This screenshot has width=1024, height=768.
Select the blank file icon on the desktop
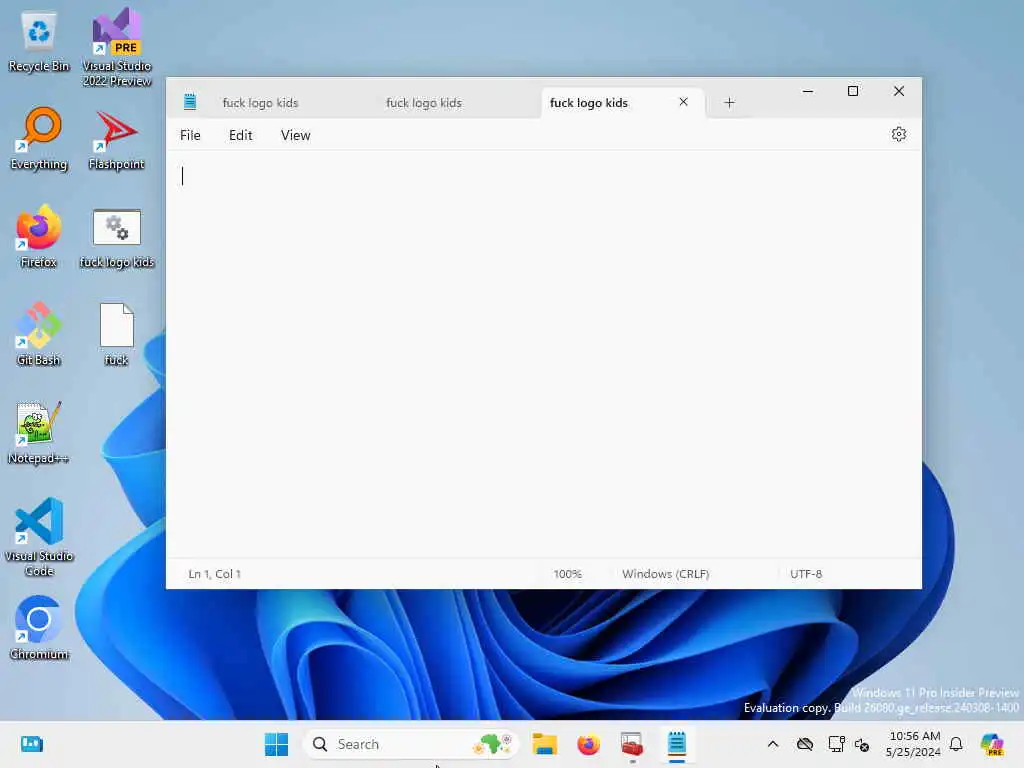tap(116, 334)
